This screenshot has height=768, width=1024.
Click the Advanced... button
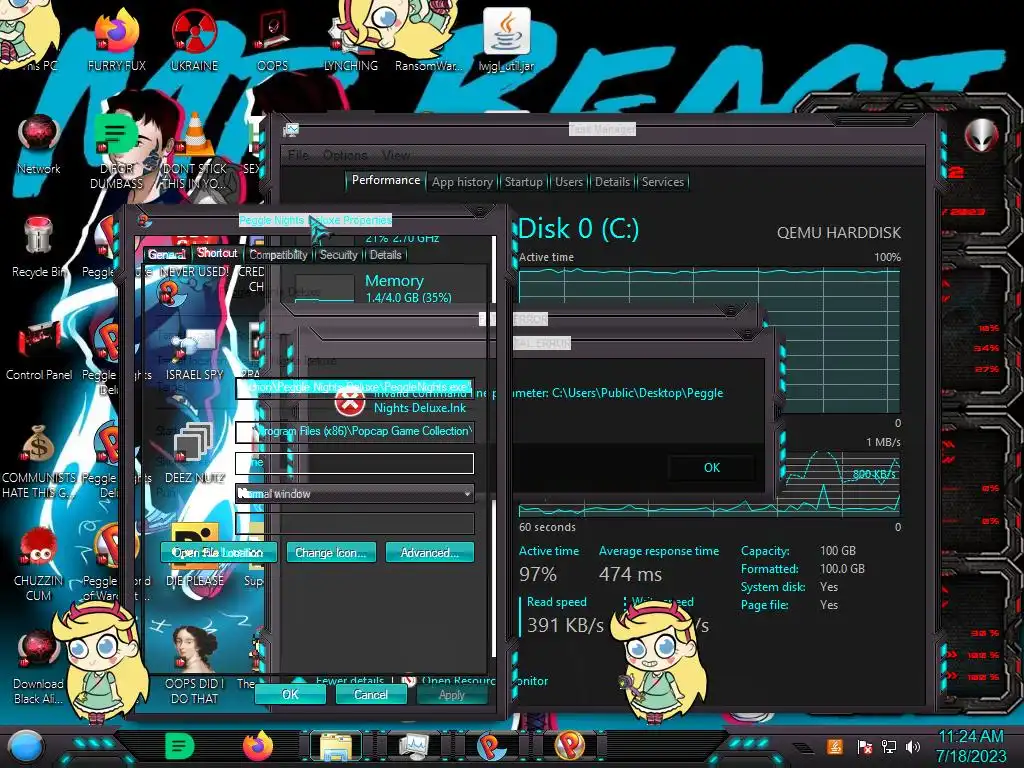point(429,552)
